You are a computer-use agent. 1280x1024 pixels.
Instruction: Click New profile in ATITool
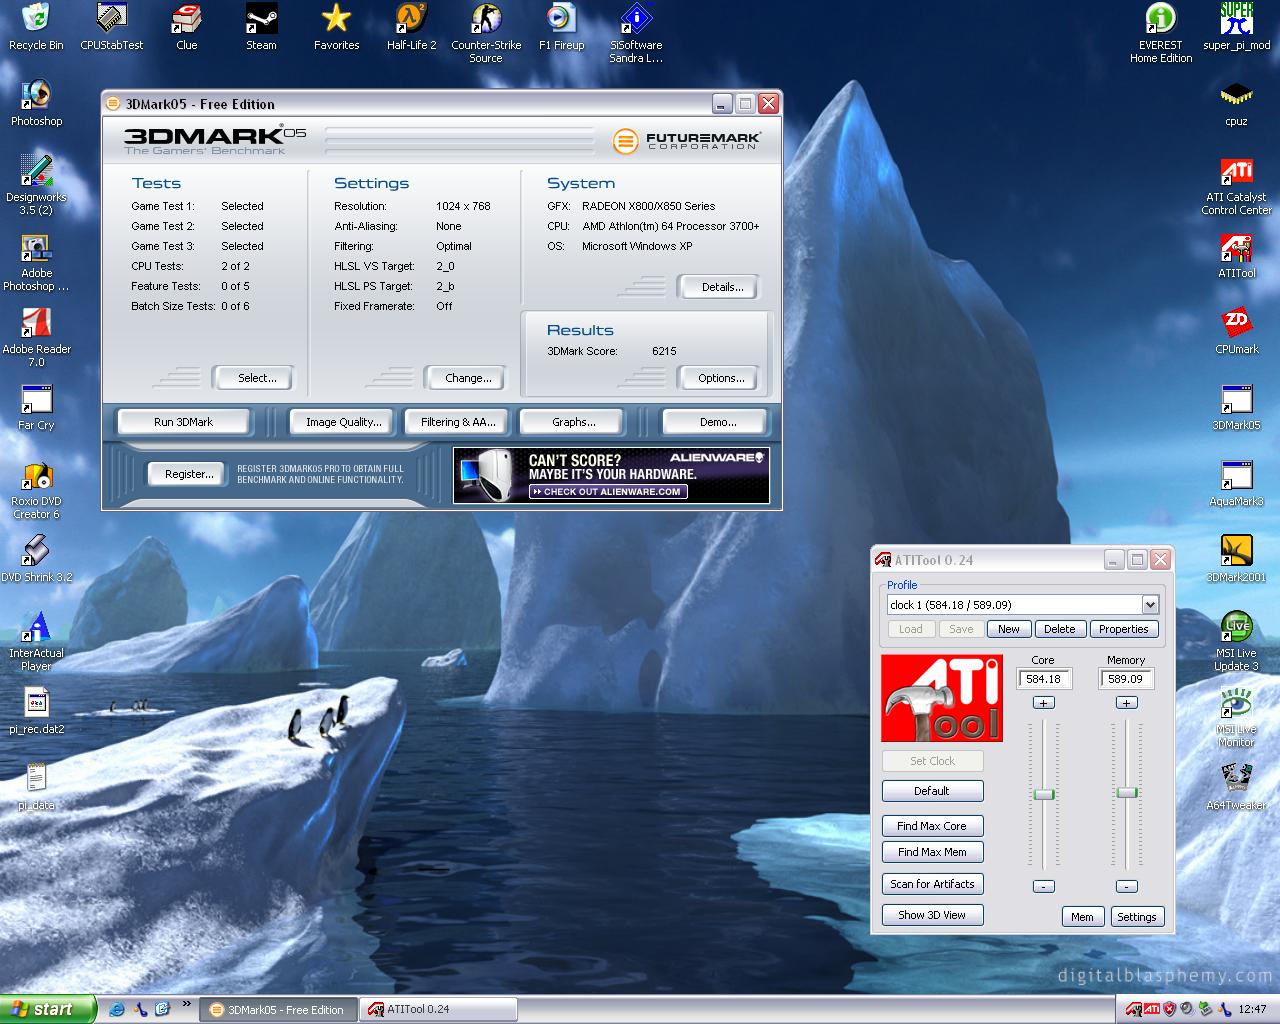[1009, 629]
